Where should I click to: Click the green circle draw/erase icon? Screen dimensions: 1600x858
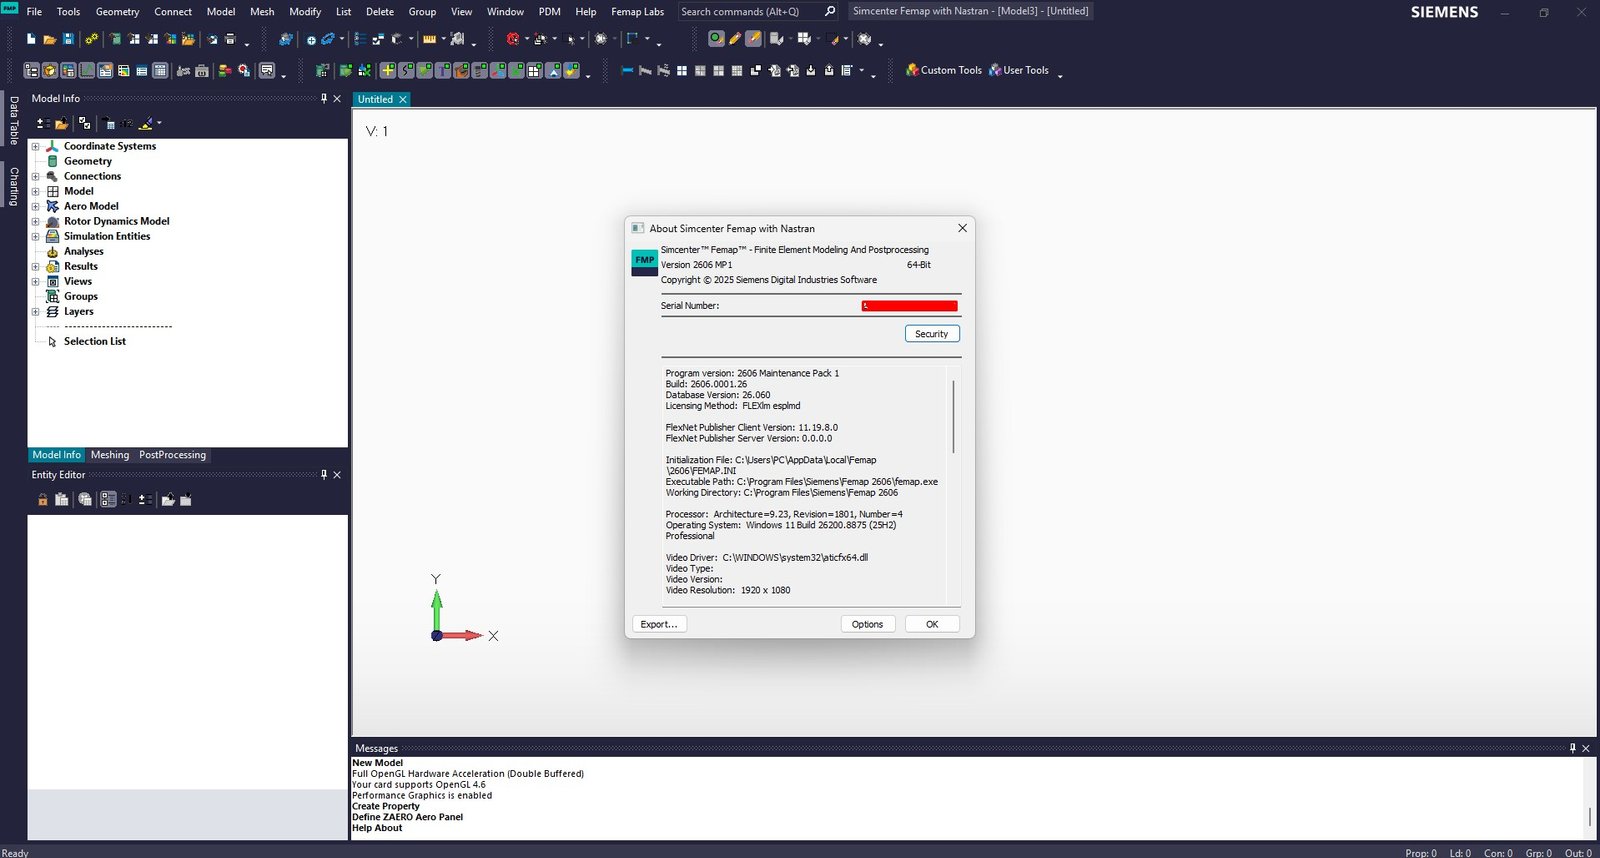tap(716, 39)
